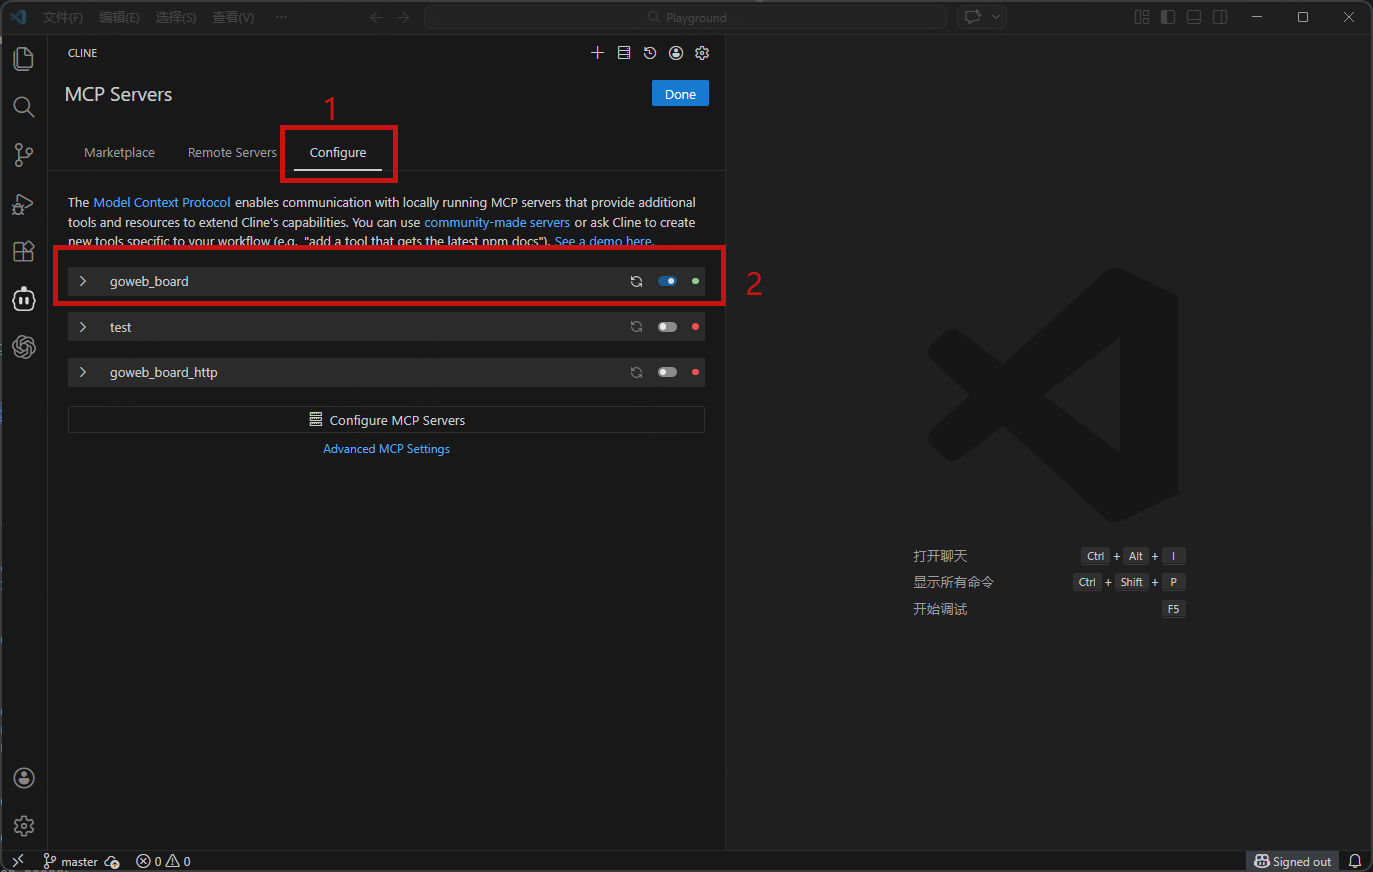The width and height of the screenshot is (1373, 872).
Task: Expand the goweb_board server row
Action: [83, 281]
